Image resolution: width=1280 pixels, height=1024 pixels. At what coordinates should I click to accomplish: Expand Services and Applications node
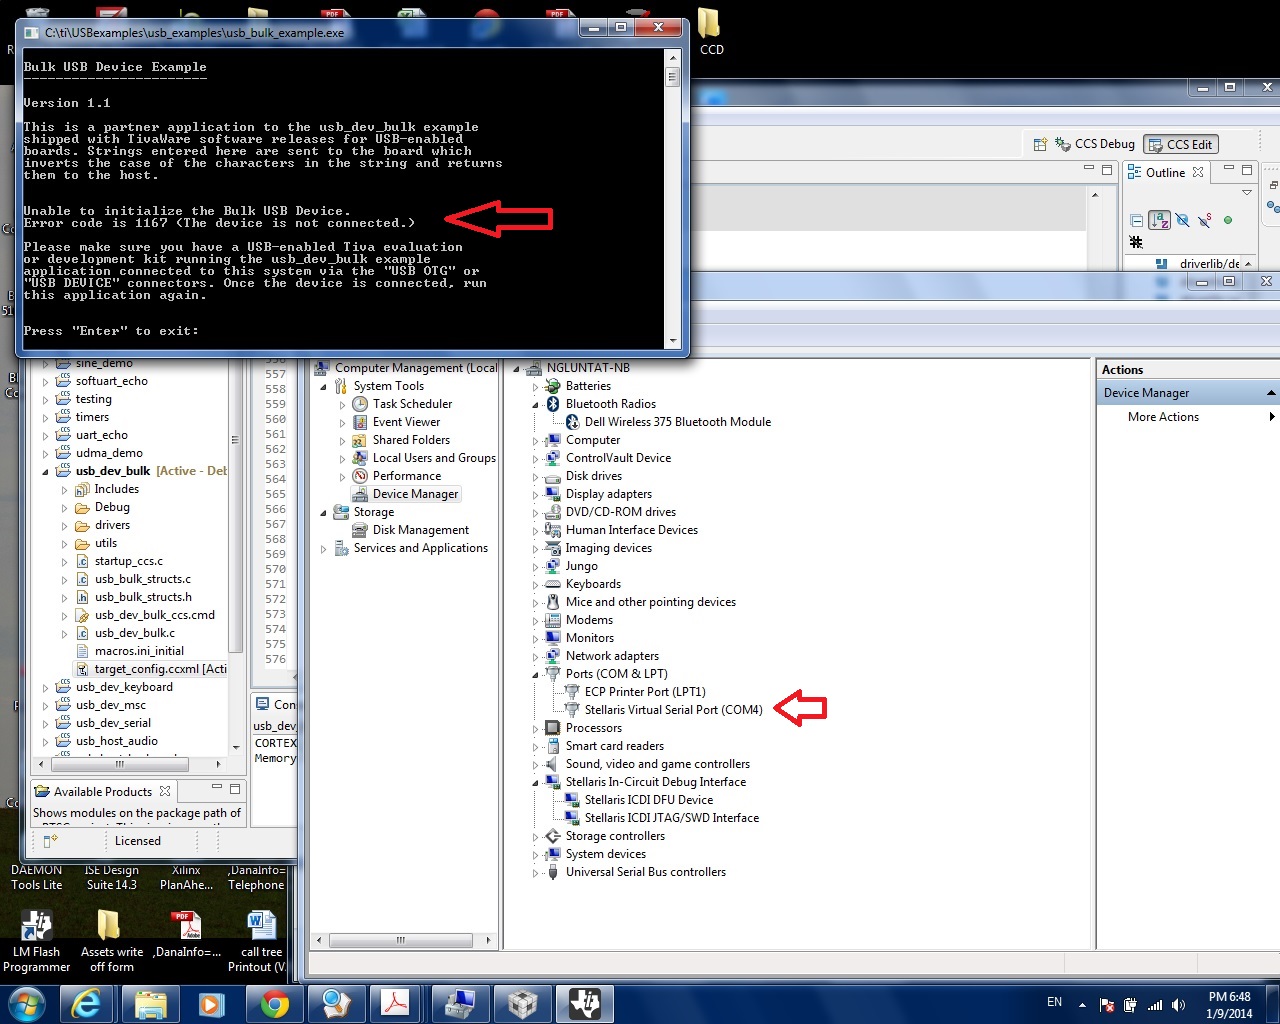[323, 549]
